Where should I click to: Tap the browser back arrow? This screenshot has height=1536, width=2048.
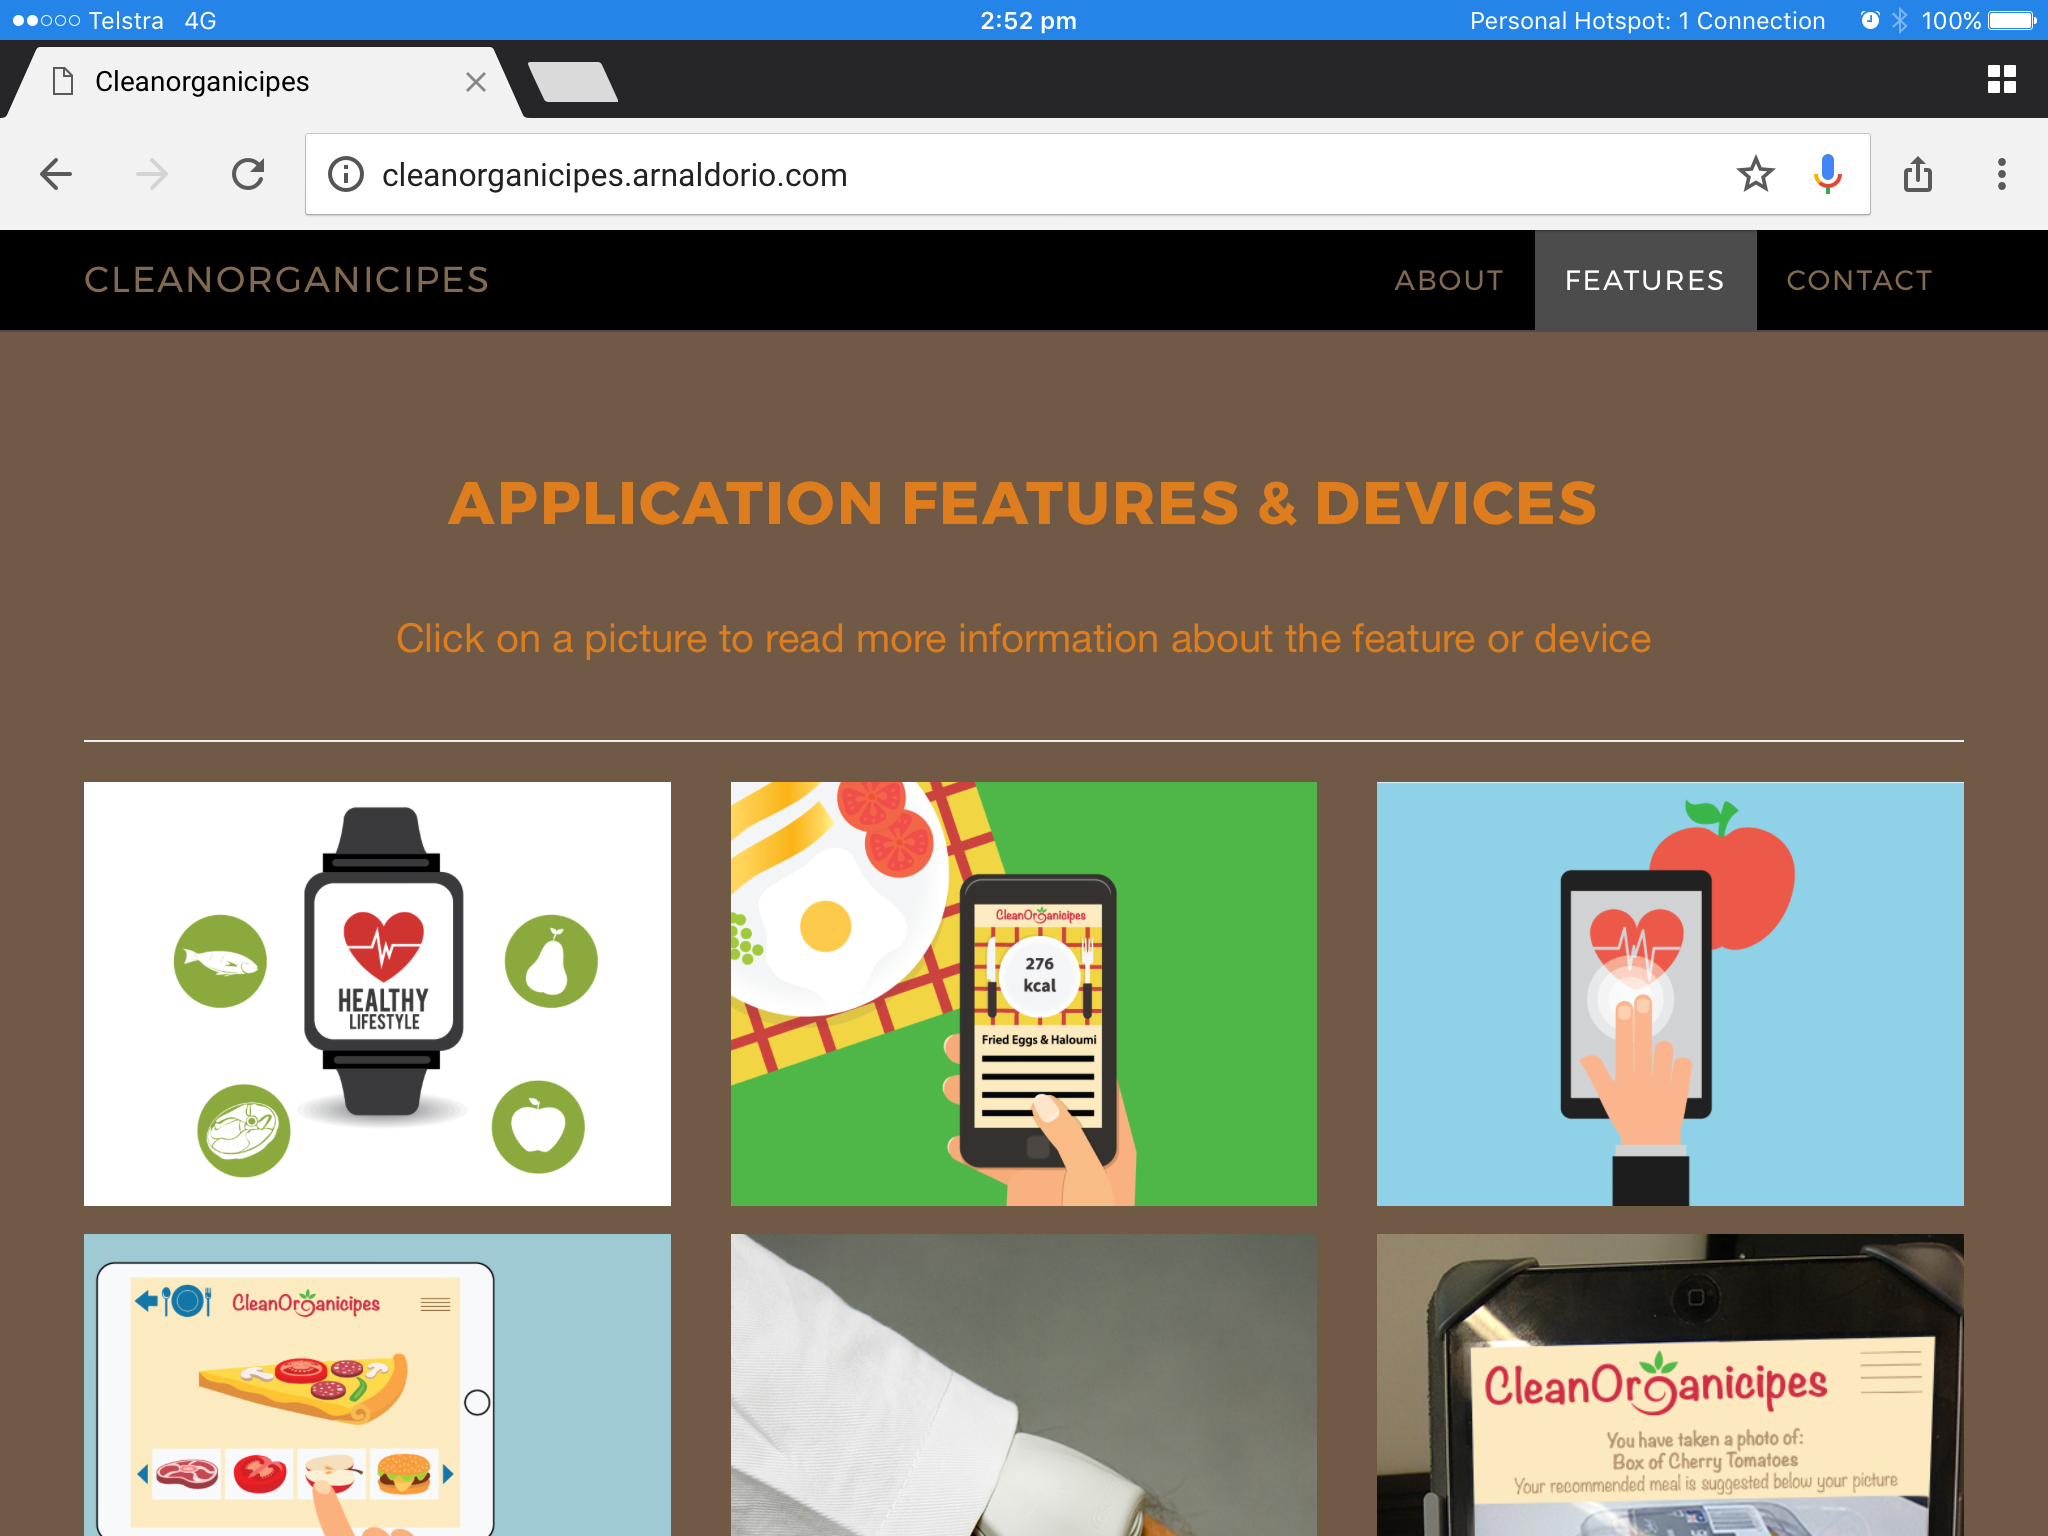[x=56, y=175]
